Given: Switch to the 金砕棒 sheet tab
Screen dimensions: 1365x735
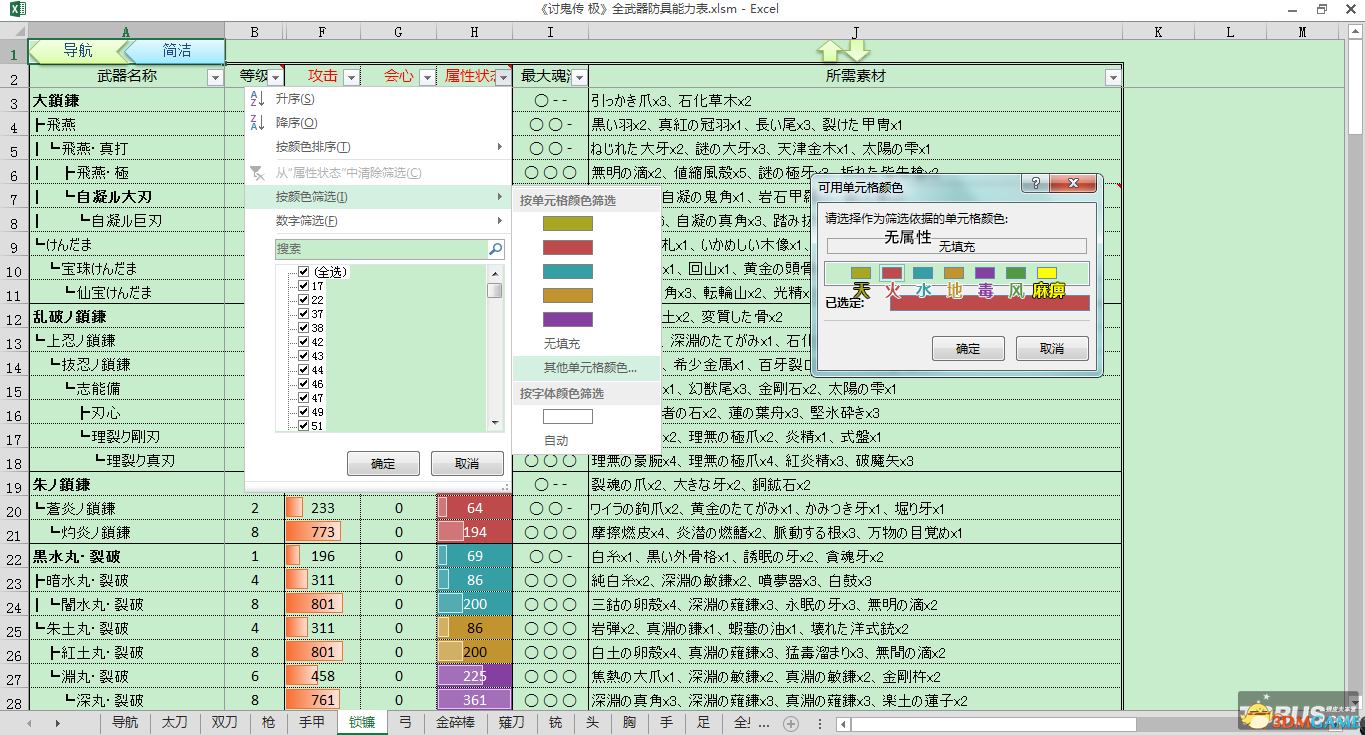Looking at the screenshot, I should (x=457, y=722).
